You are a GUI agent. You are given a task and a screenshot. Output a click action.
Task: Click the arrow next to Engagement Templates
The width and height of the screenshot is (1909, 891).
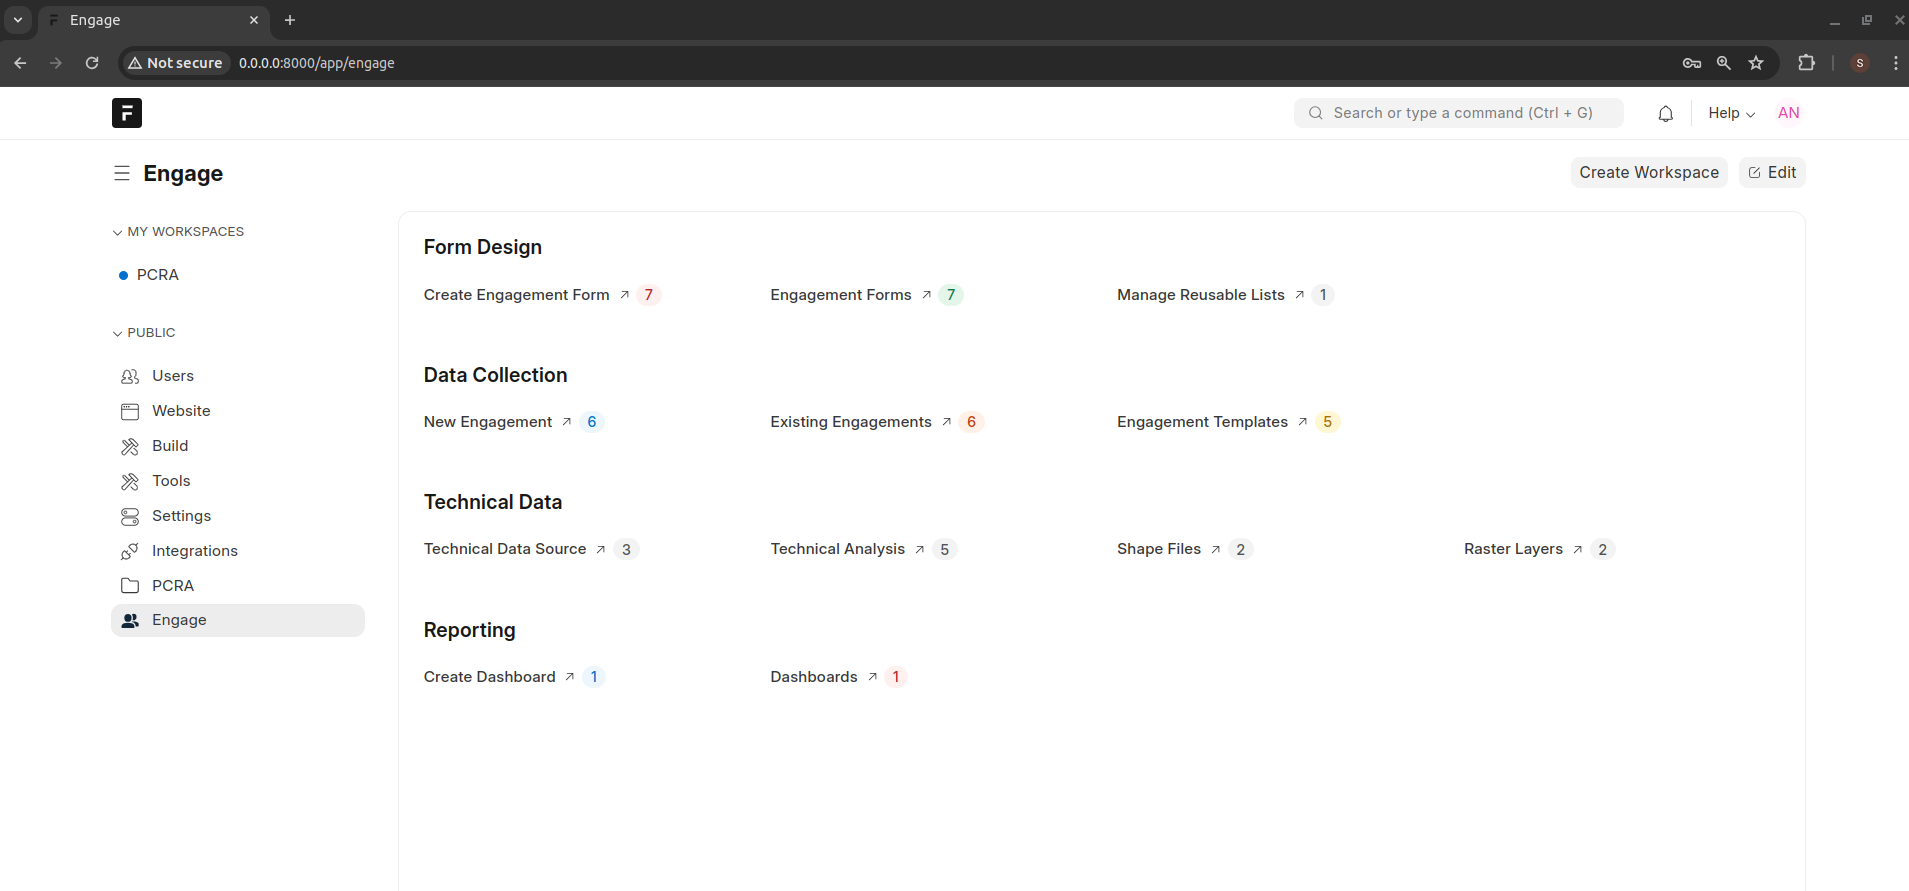[x=1302, y=422]
